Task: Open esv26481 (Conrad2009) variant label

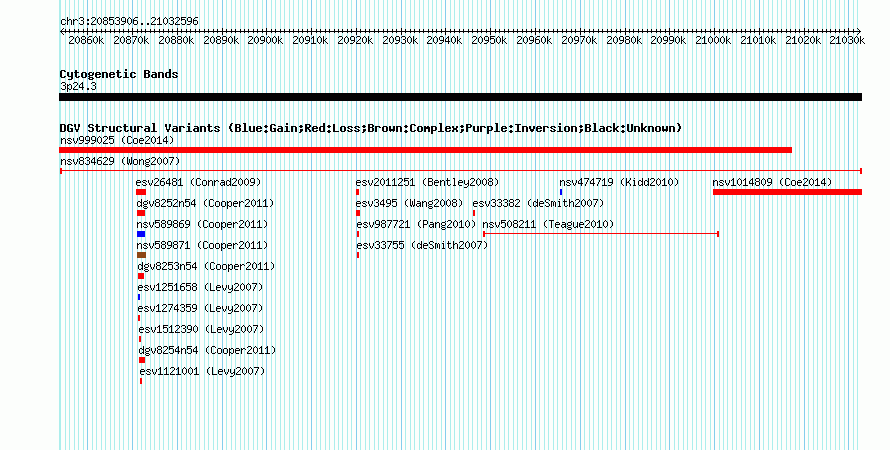Action: click(199, 182)
